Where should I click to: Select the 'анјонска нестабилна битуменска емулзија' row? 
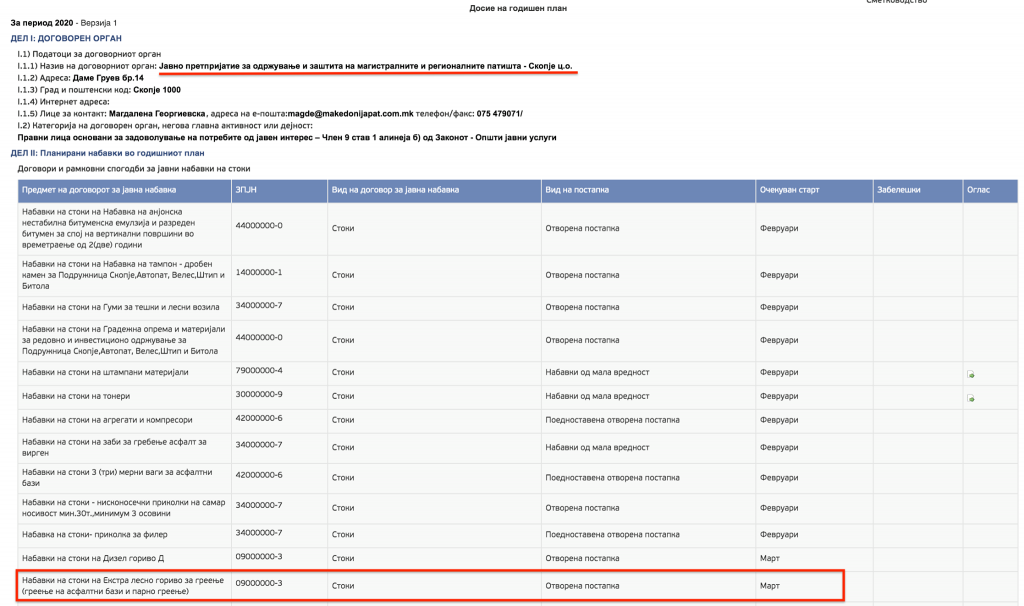tap(517, 229)
